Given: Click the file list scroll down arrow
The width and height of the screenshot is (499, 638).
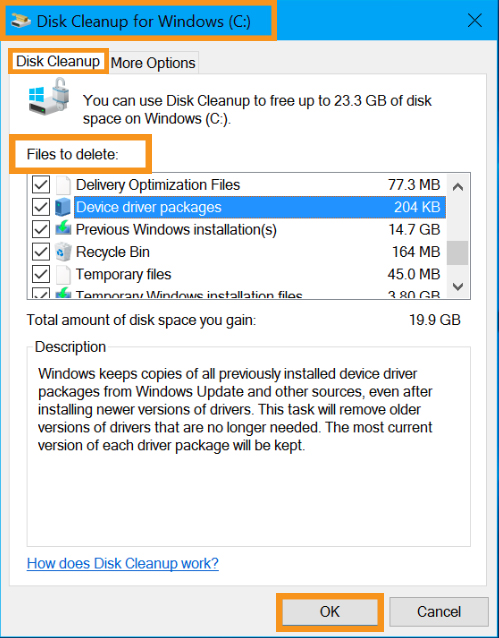Looking at the screenshot, I should (x=458, y=287).
